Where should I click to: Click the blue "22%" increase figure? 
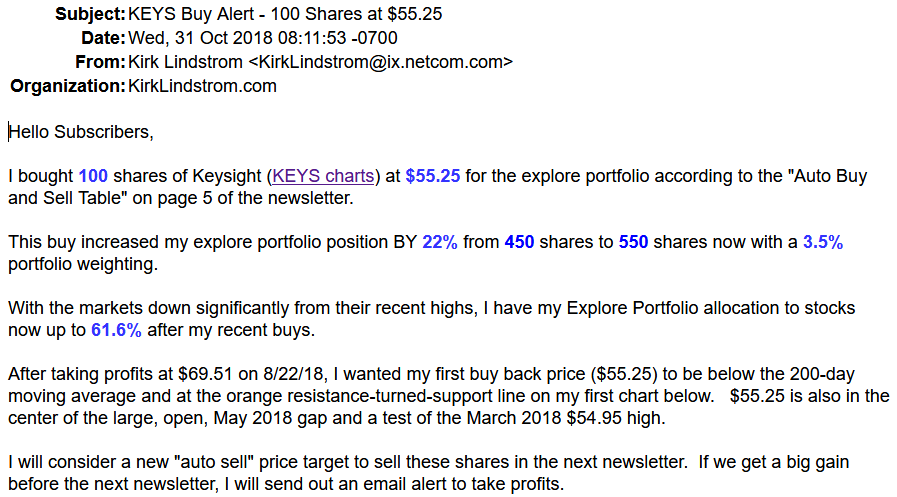click(x=440, y=242)
